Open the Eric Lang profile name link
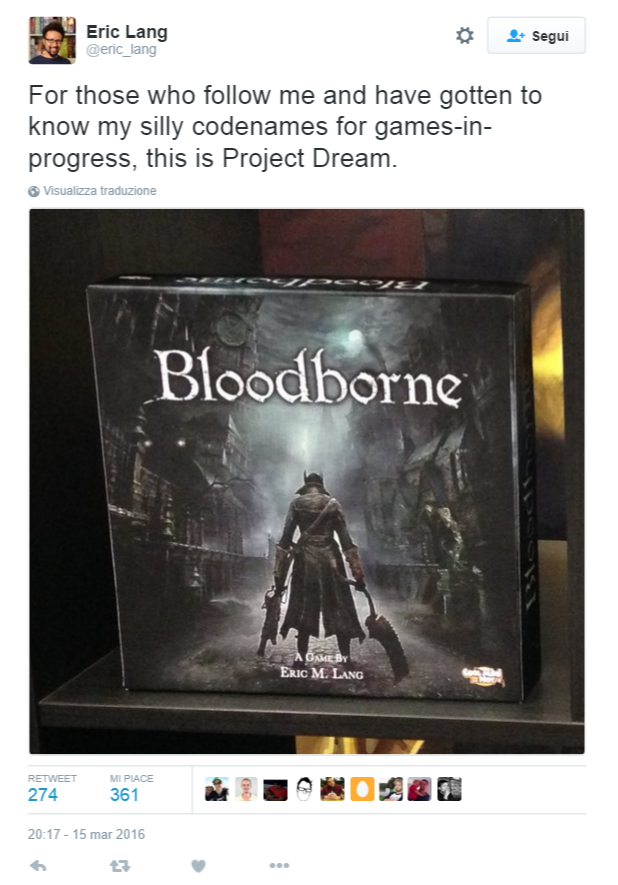The width and height of the screenshot is (618, 885). (127, 32)
